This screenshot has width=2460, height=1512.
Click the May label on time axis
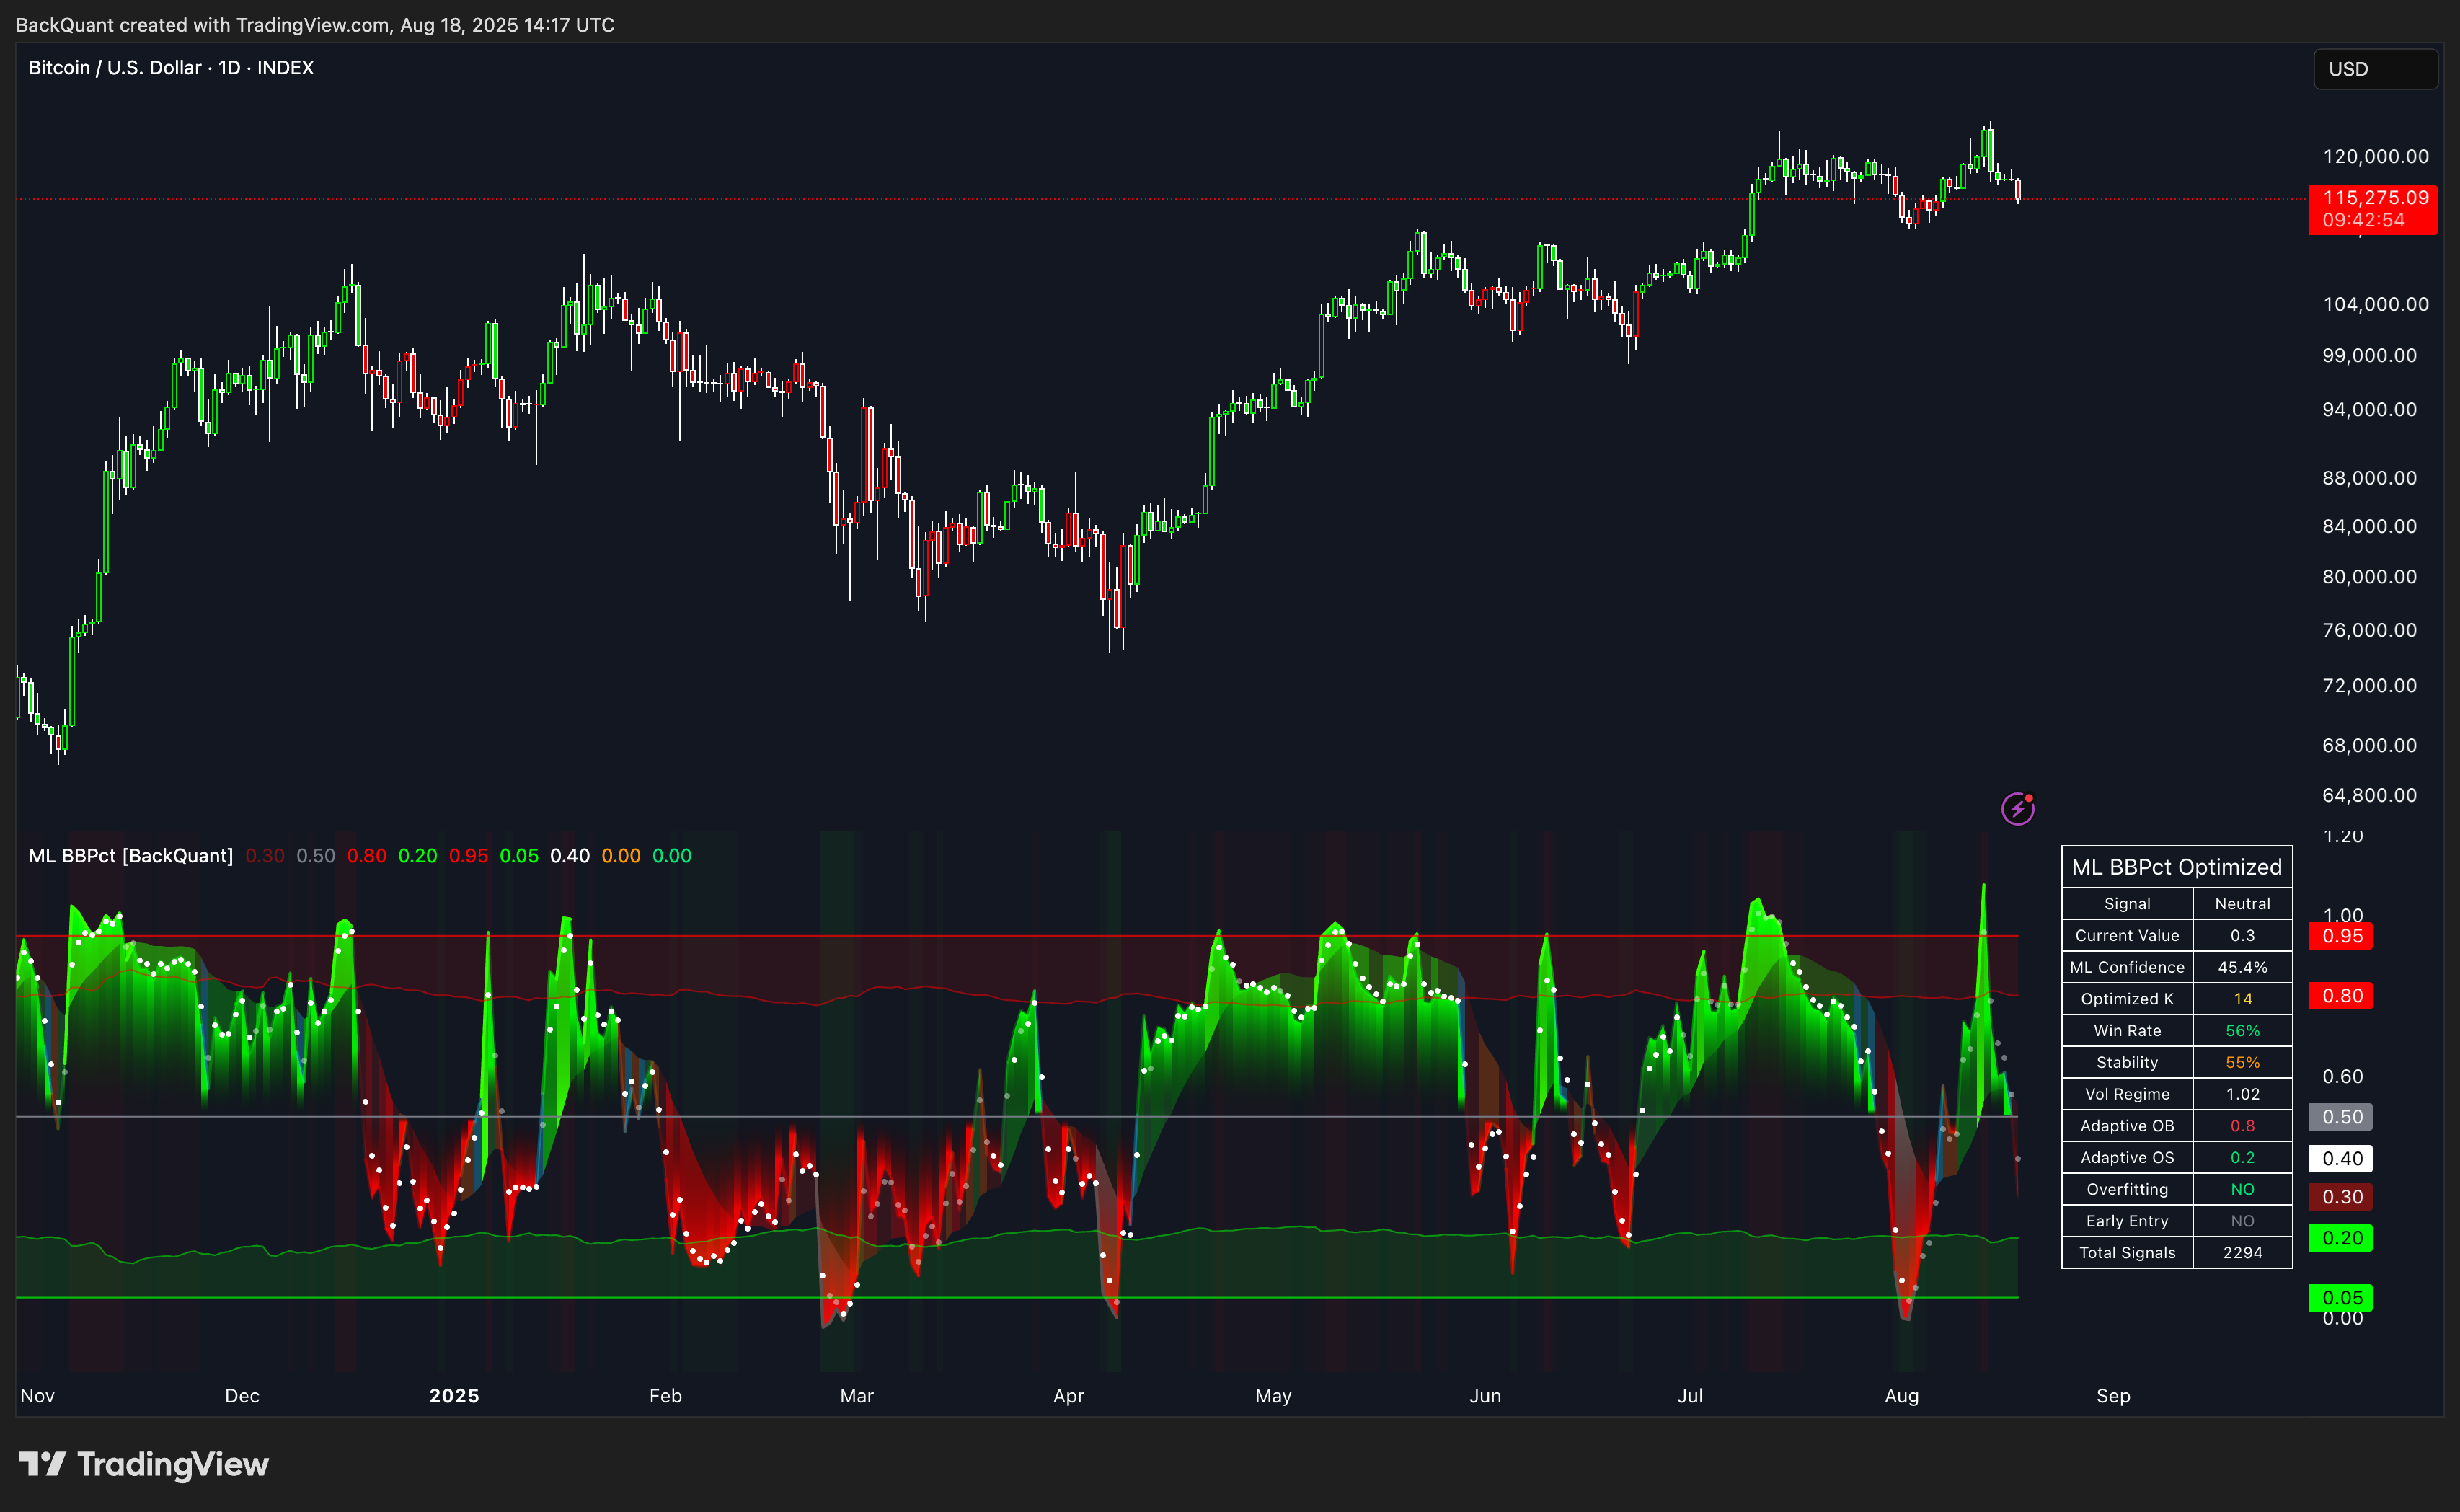click(x=1273, y=1396)
